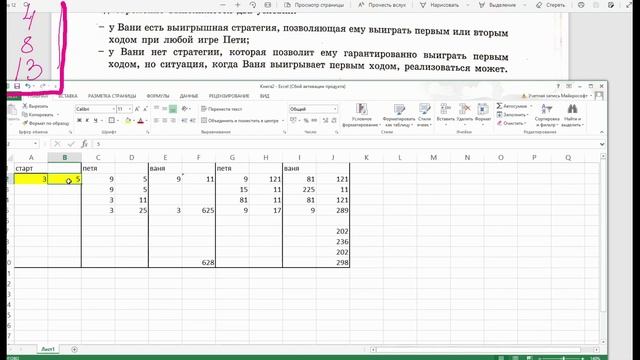The width and height of the screenshot is (640, 360).
Task: Open Общий number format dropdown
Action: click(x=335, y=109)
